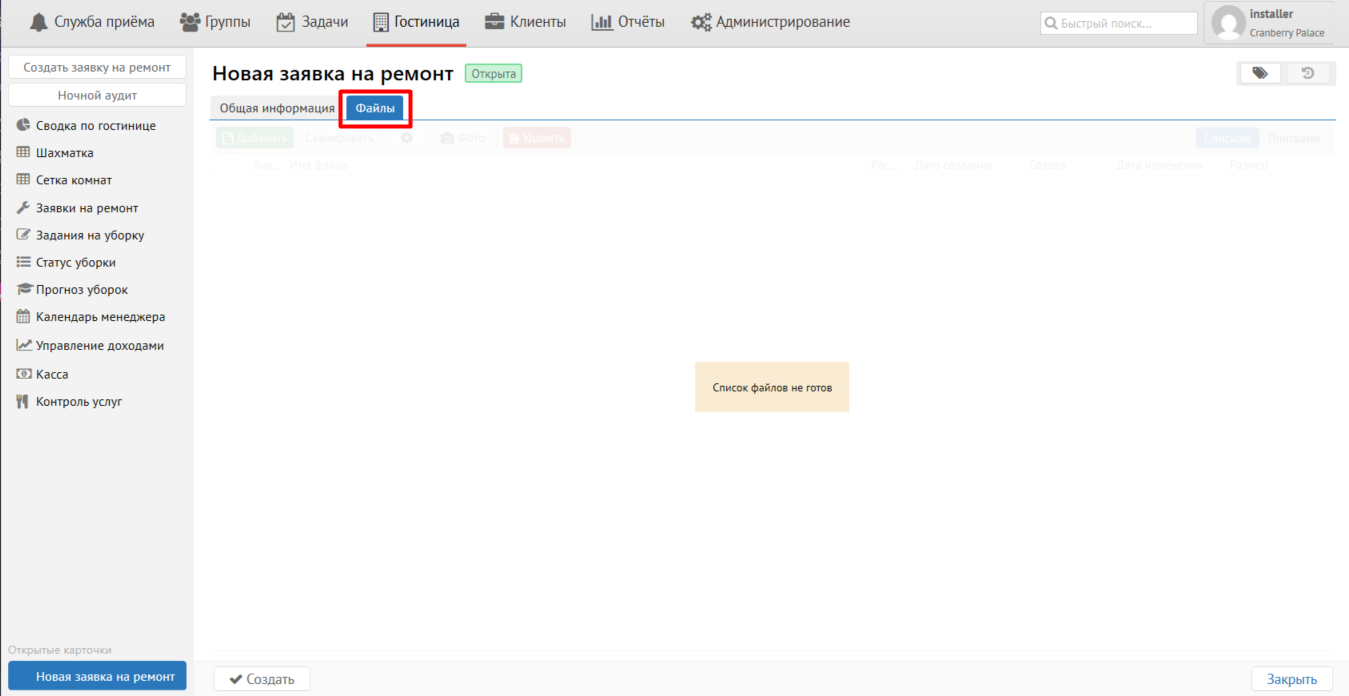1349x696 pixels.
Task: Switch file view to Списком
Action: (1227, 139)
